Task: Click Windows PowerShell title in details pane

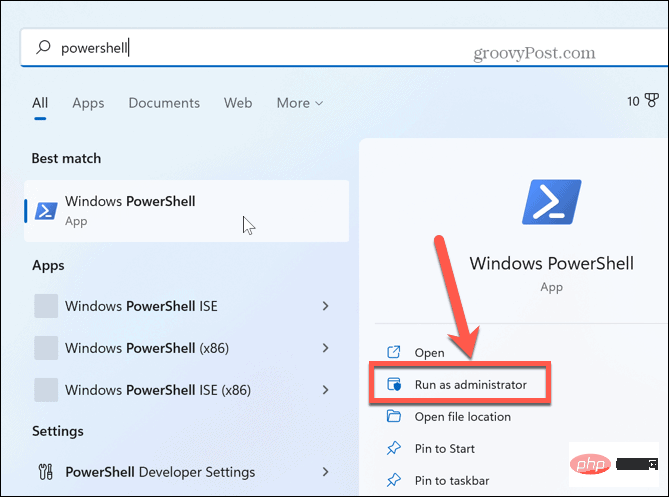Action: pyautogui.click(x=552, y=263)
